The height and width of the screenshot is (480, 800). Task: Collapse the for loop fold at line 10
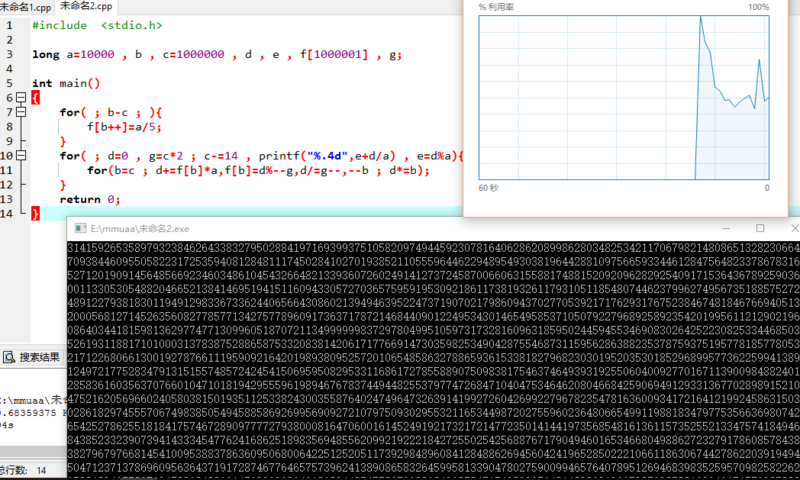pyautogui.click(x=21, y=156)
